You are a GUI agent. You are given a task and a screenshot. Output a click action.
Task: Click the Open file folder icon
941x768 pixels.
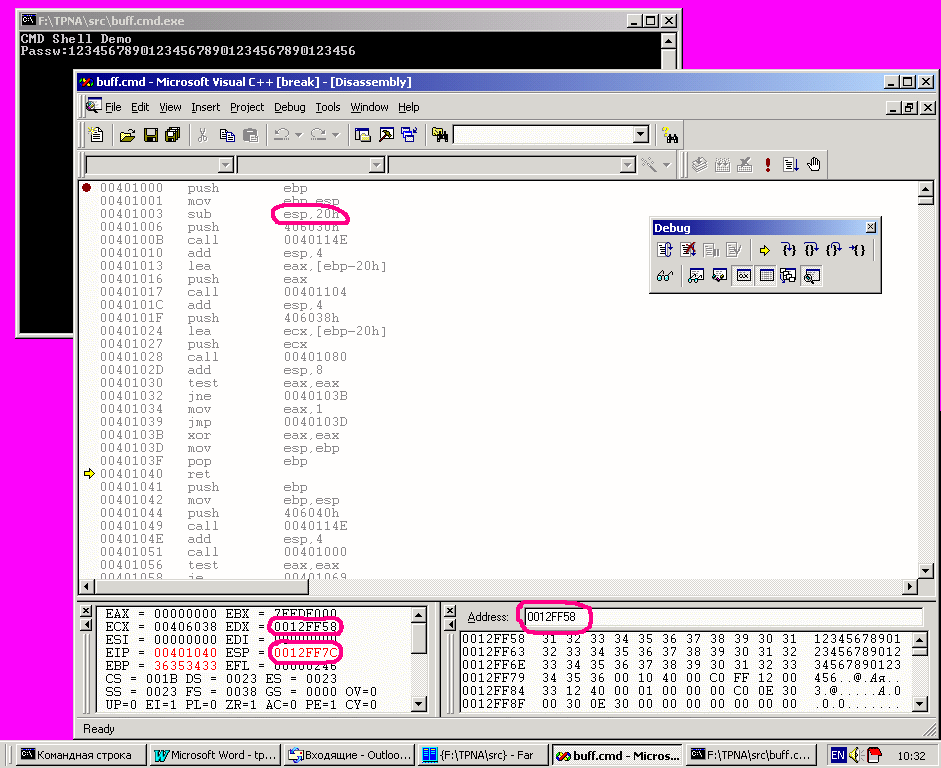tap(127, 135)
